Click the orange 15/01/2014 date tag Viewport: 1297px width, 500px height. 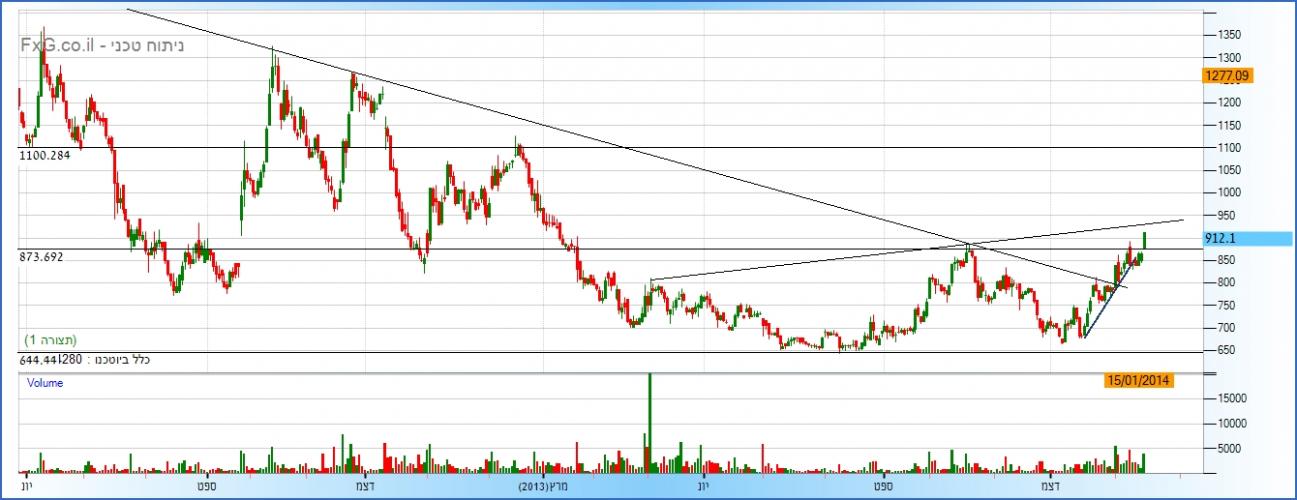tap(1138, 380)
